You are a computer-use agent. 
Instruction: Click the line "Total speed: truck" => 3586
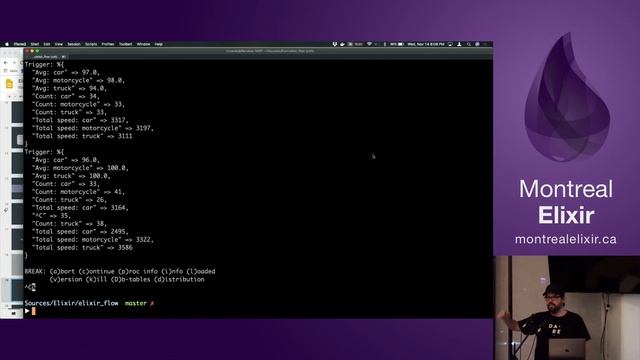[82, 247]
